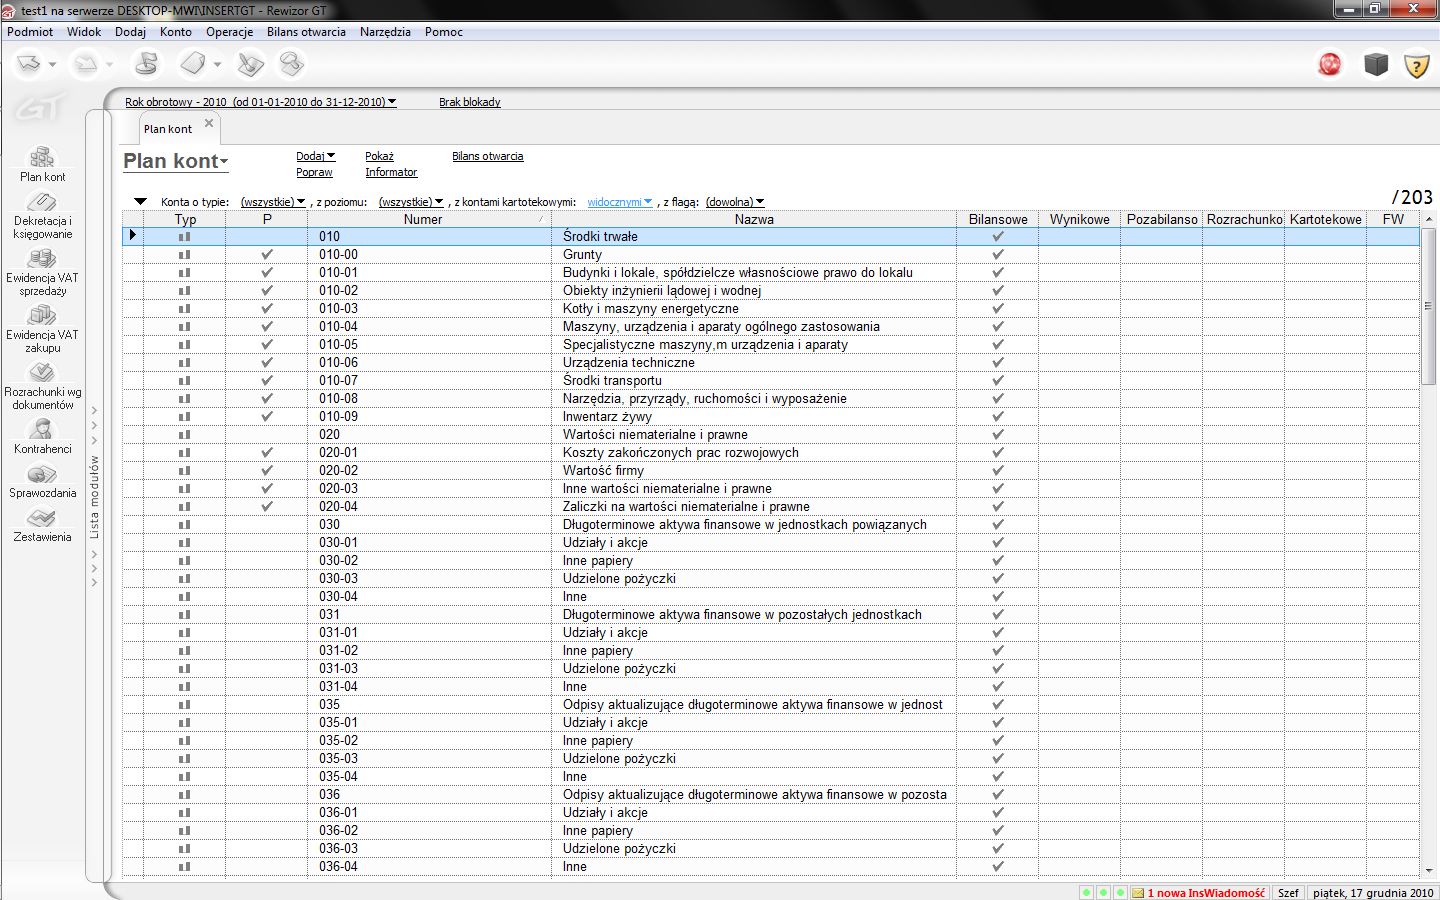Toggle P checkmark for account 020-04

267,507
